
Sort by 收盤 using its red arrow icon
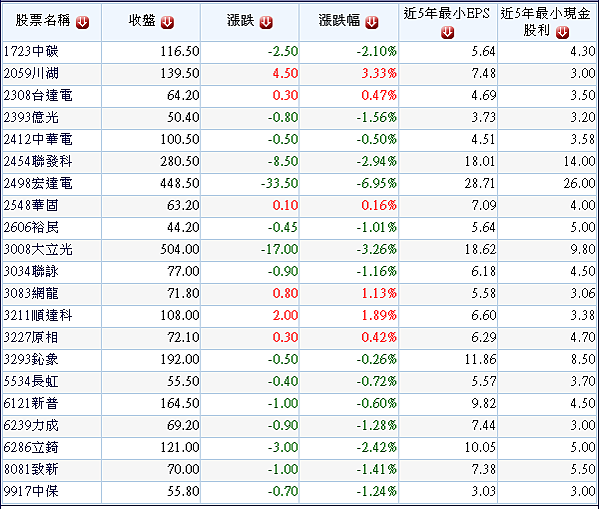pyautogui.click(x=167, y=23)
